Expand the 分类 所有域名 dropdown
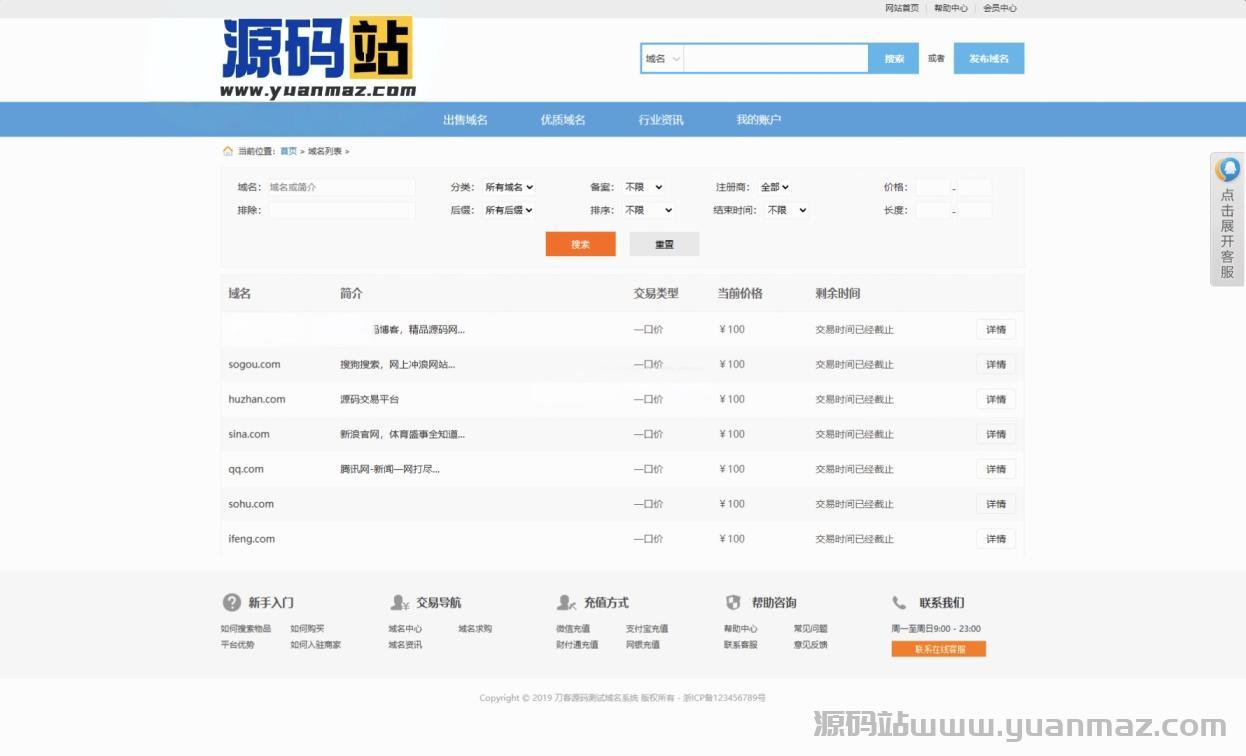Screen dimensions: 1246x756 (509, 187)
